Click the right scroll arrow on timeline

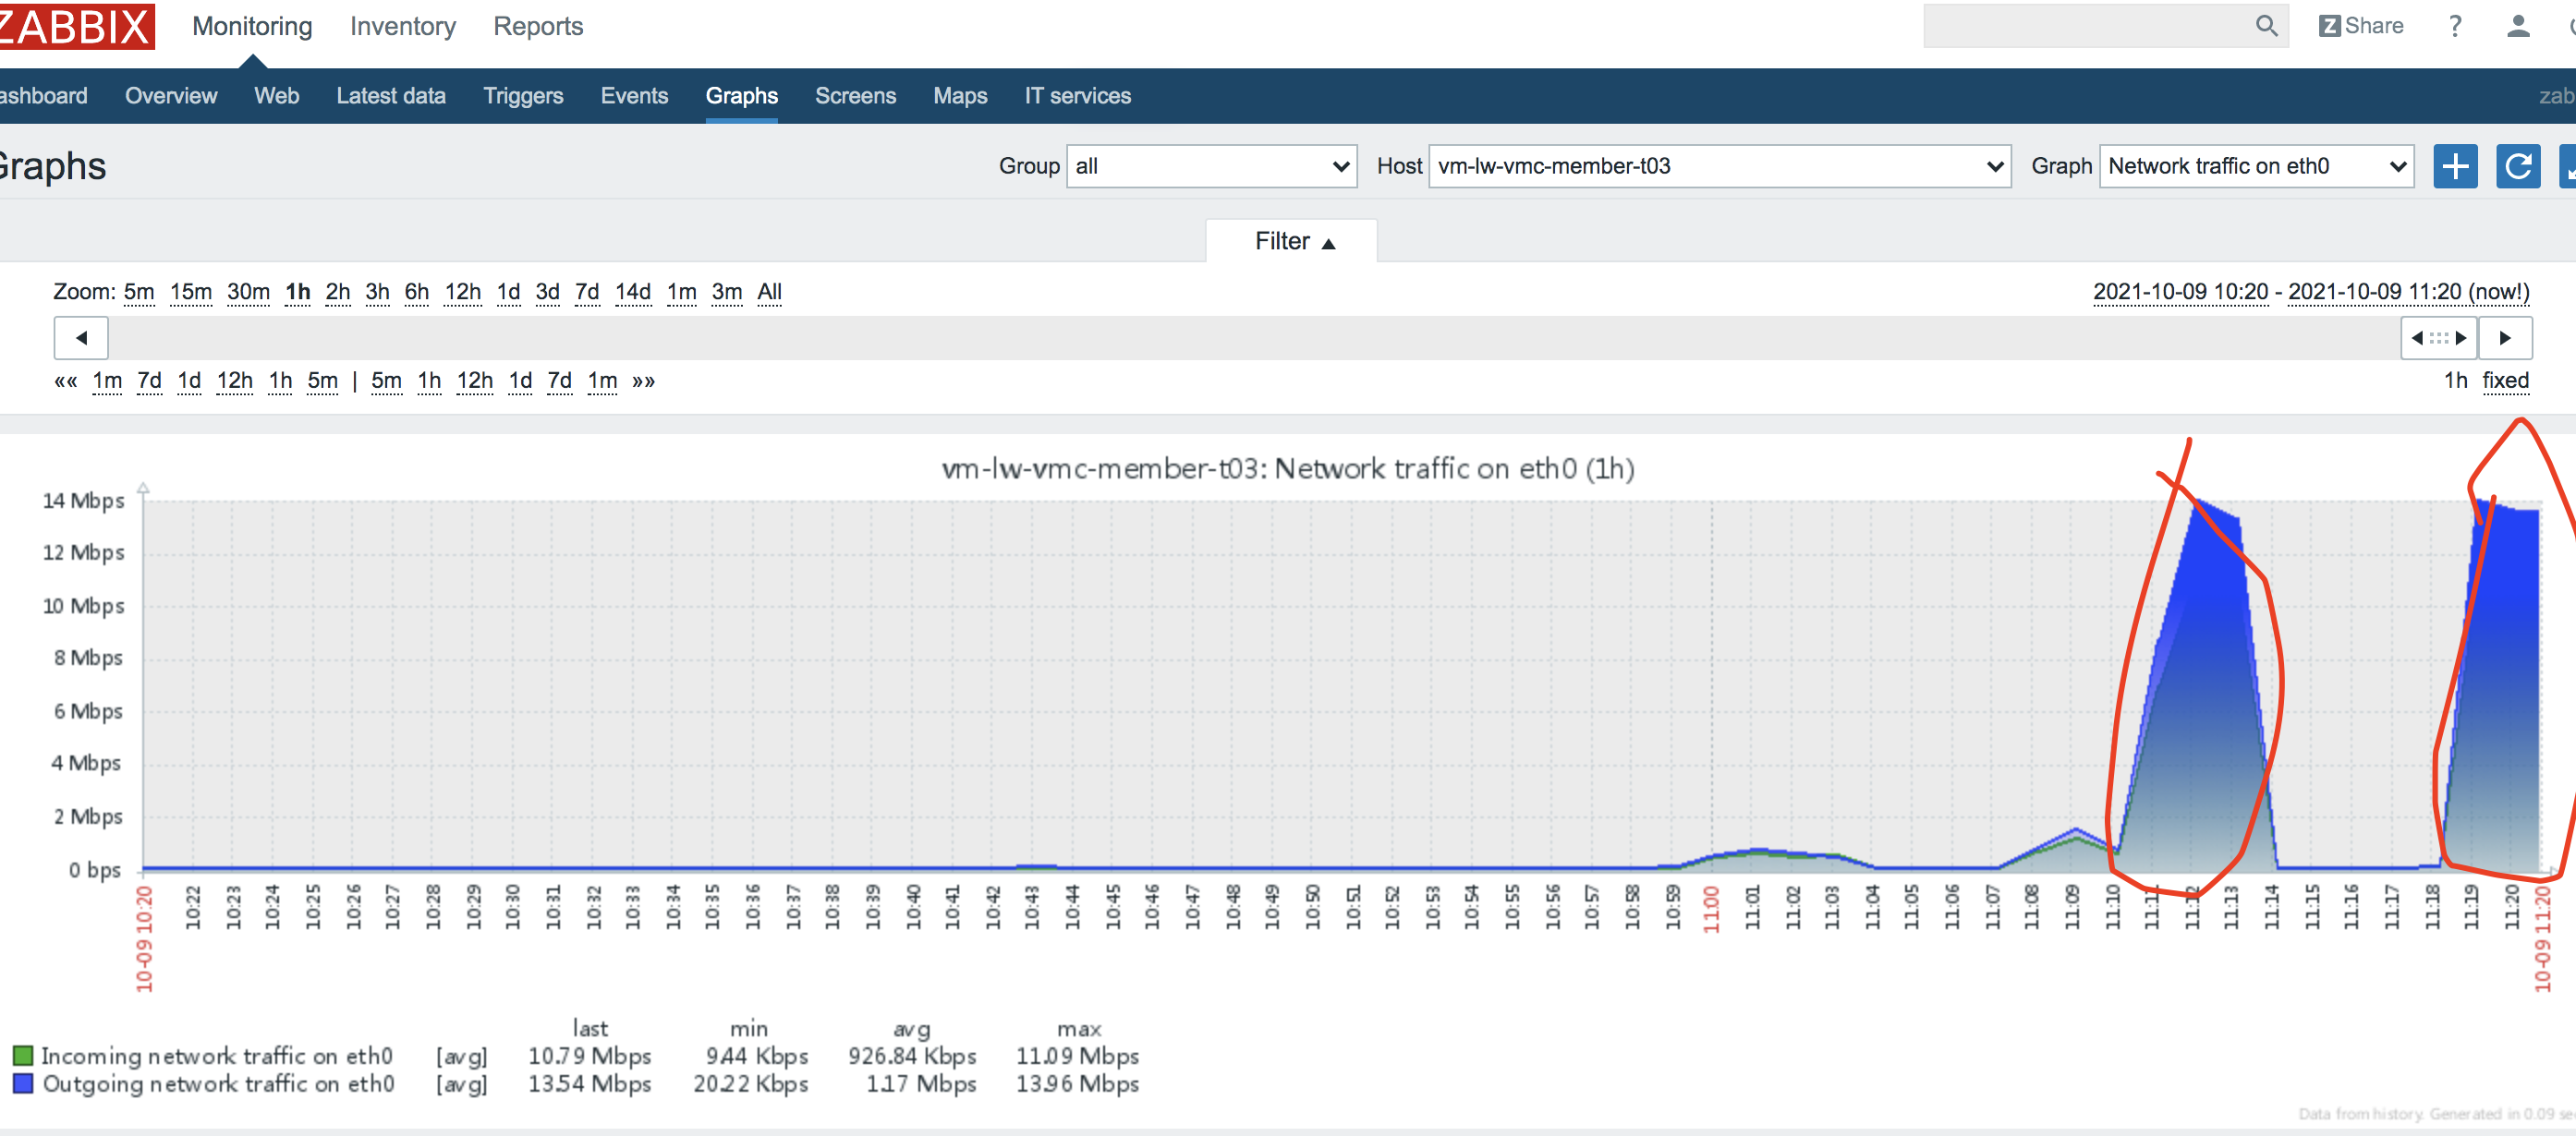[x=2504, y=338]
